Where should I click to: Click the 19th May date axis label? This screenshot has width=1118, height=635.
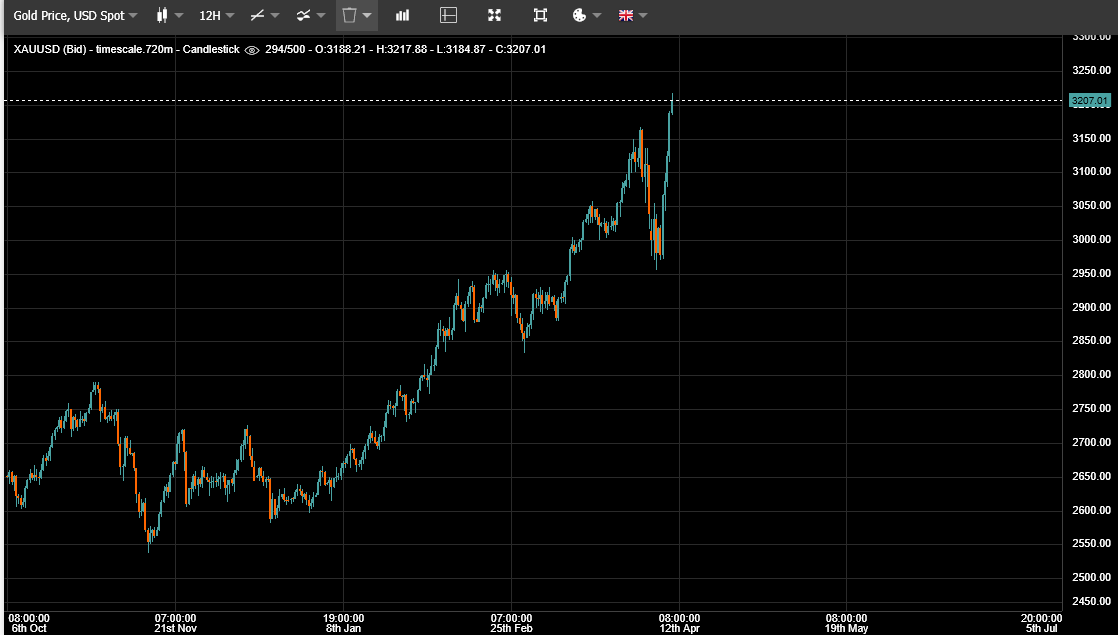pyautogui.click(x=846, y=628)
